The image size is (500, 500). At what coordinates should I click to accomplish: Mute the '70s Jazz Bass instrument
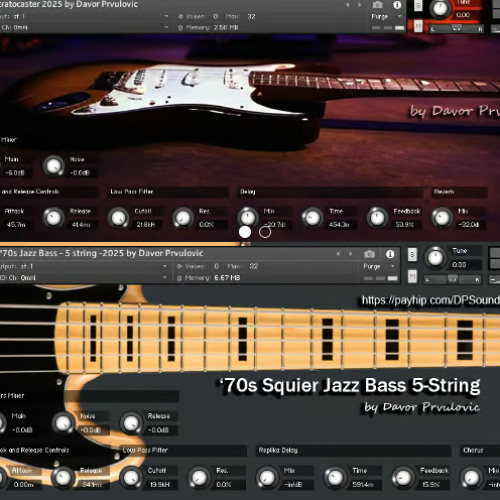pyautogui.click(x=412, y=276)
